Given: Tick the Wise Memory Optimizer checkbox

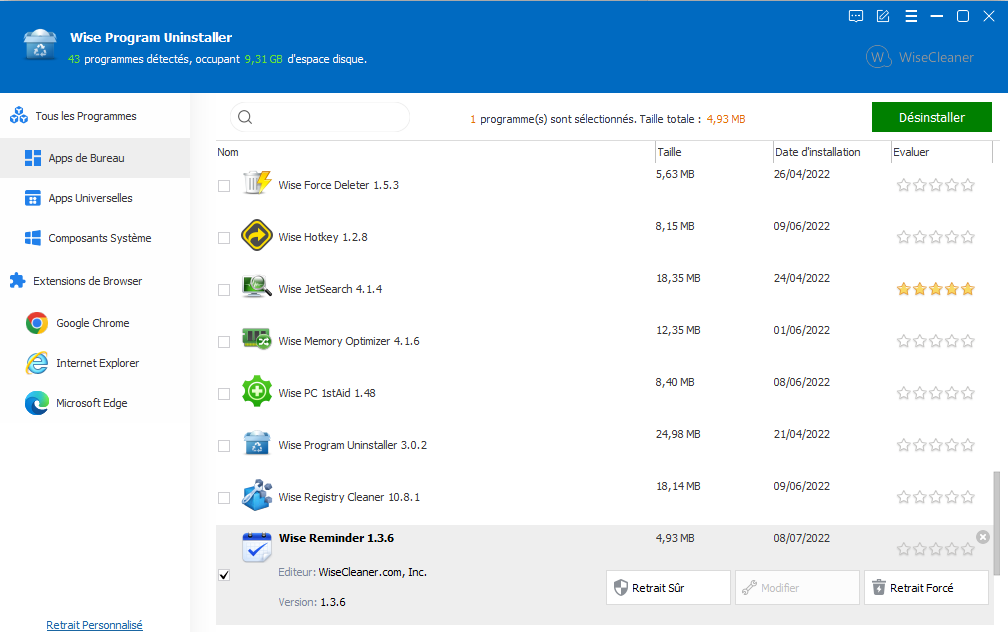Looking at the screenshot, I should pos(224,342).
